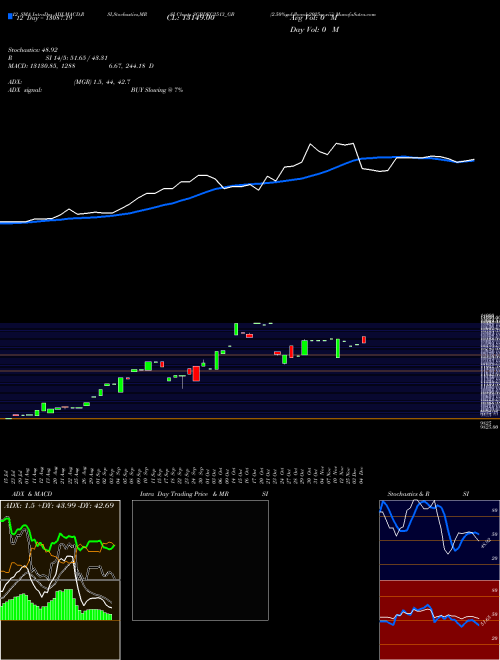Screen dimensions: 500x660
Task: Click the 'SI 14/5: 51.65 / 48.31' reading
Action: pyautogui.click(x=78, y=59)
